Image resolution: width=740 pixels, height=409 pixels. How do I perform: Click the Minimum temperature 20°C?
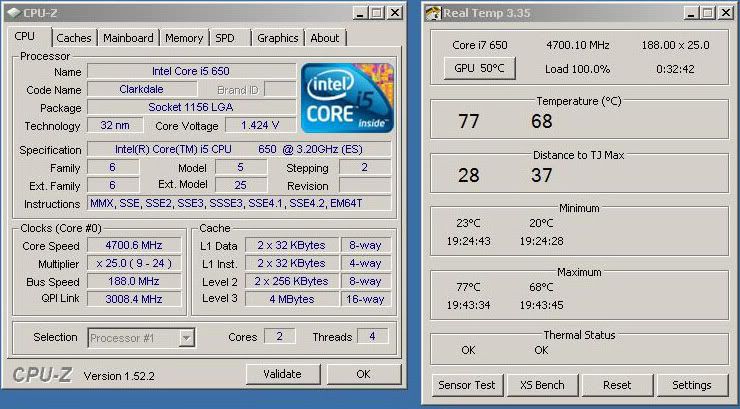coord(541,223)
